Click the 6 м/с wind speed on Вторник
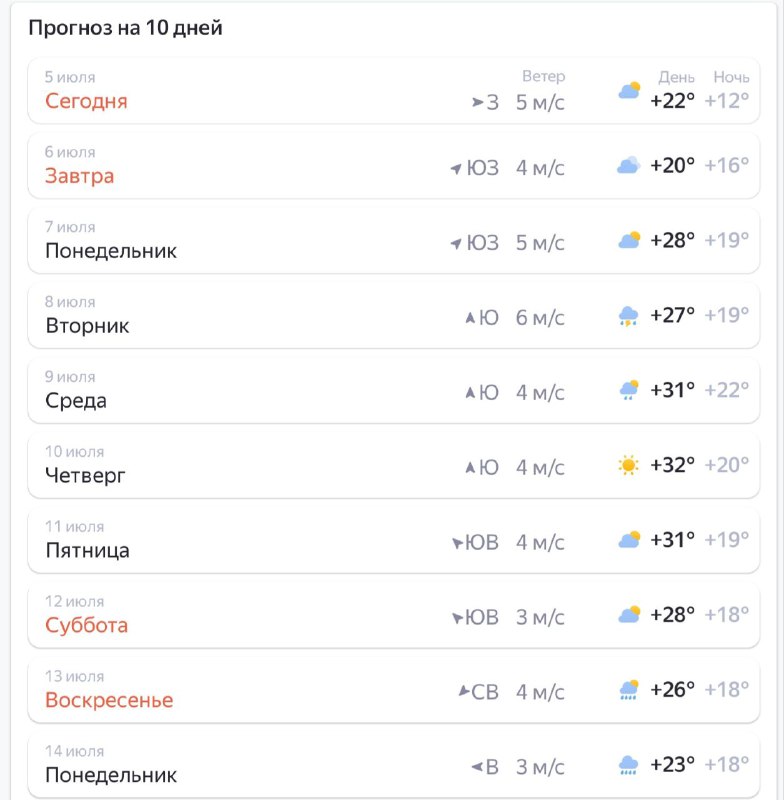The height and width of the screenshot is (800, 784). tap(540, 318)
